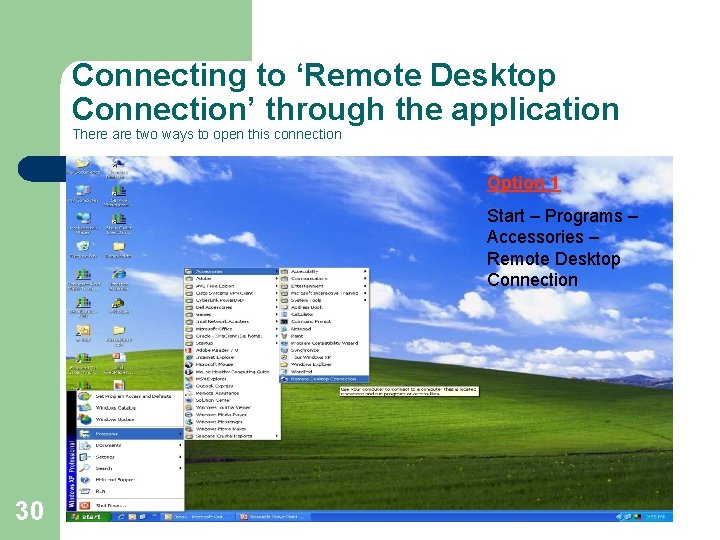Expand the Communications submenu
The image size is (720, 540).
pyautogui.click(x=324, y=279)
